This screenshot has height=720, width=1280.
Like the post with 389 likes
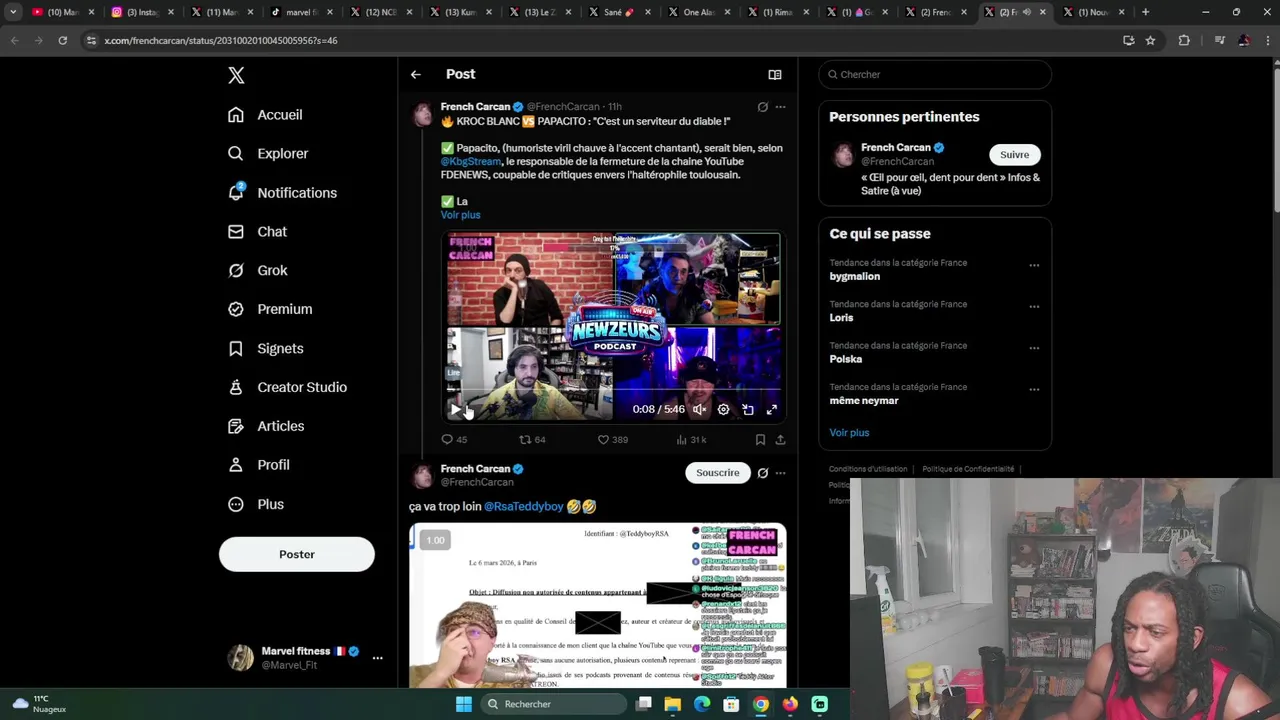click(612, 440)
